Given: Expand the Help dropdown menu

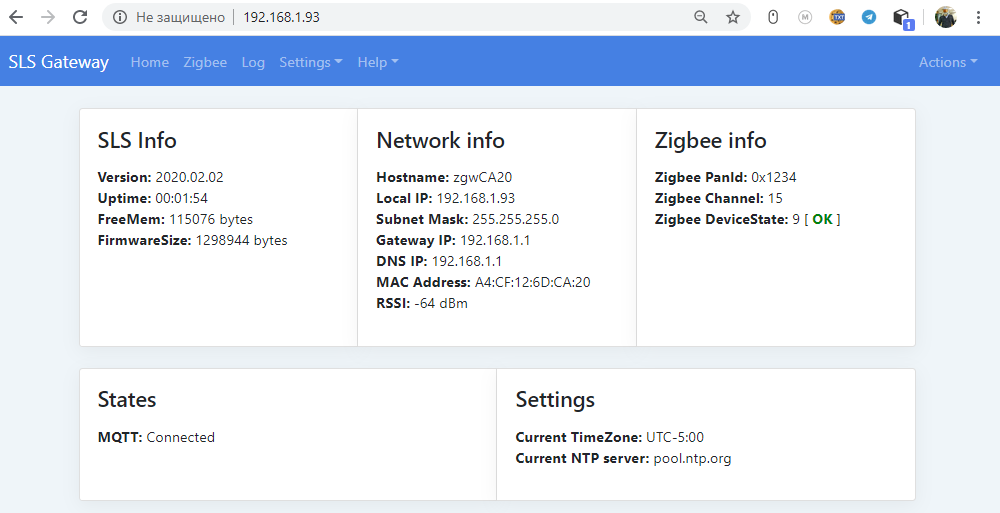Looking at the screenshot, I should 377,62.
